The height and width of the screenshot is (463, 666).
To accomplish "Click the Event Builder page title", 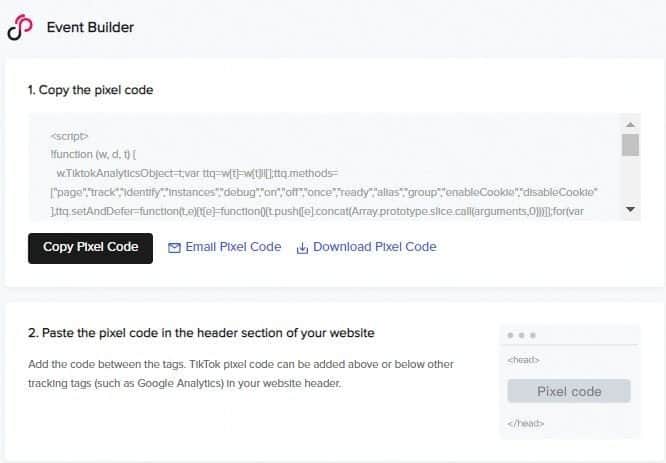I will (90, 27).
